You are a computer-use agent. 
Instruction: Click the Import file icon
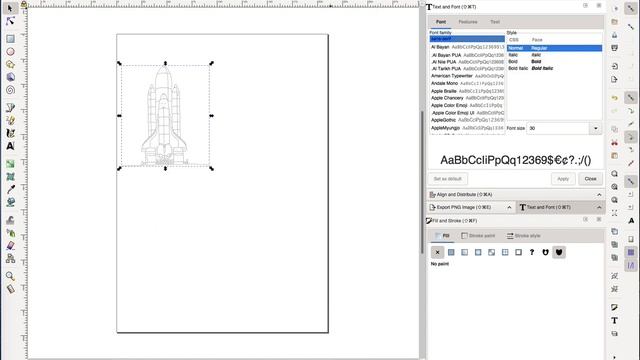(614, 66)
